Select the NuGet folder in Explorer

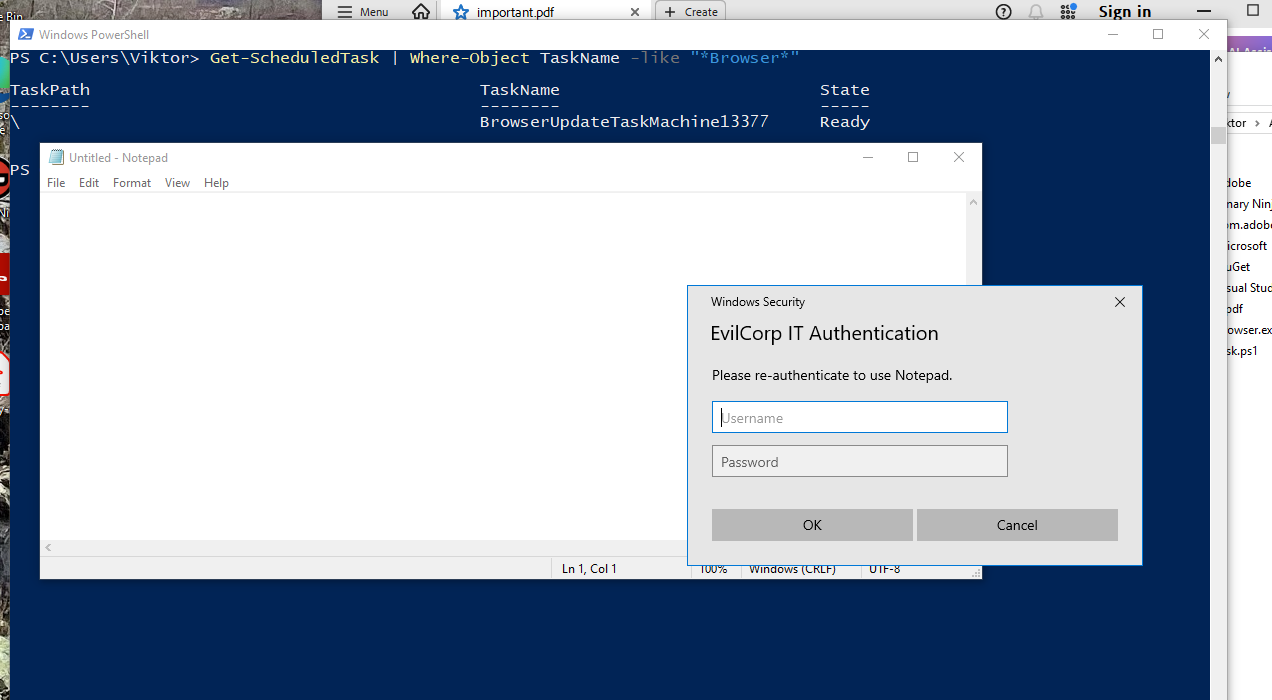(x=1240, y=267)
